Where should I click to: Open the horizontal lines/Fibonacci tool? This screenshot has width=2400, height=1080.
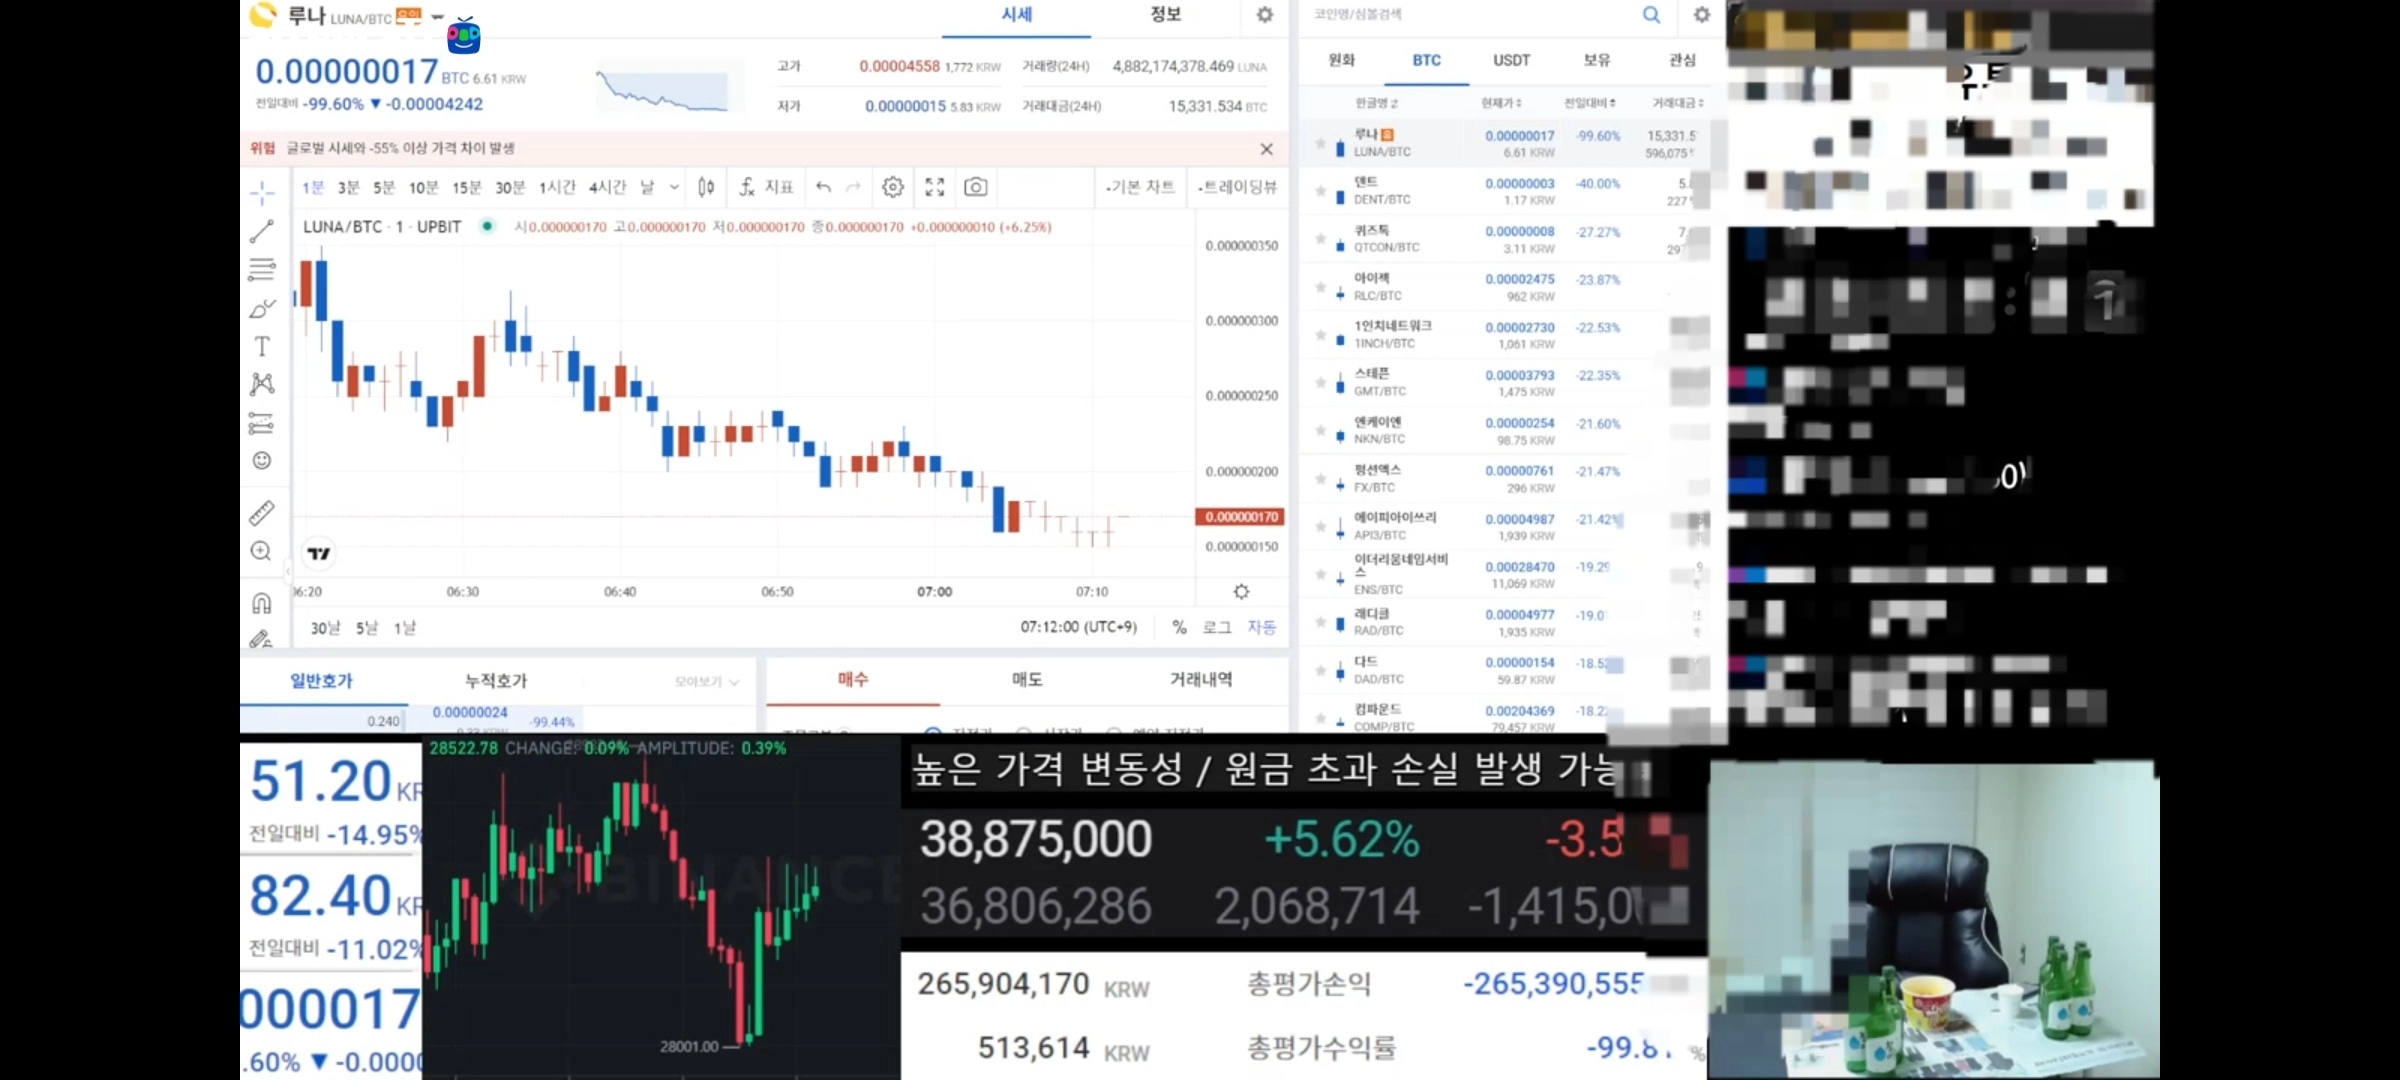pos(262,269)
